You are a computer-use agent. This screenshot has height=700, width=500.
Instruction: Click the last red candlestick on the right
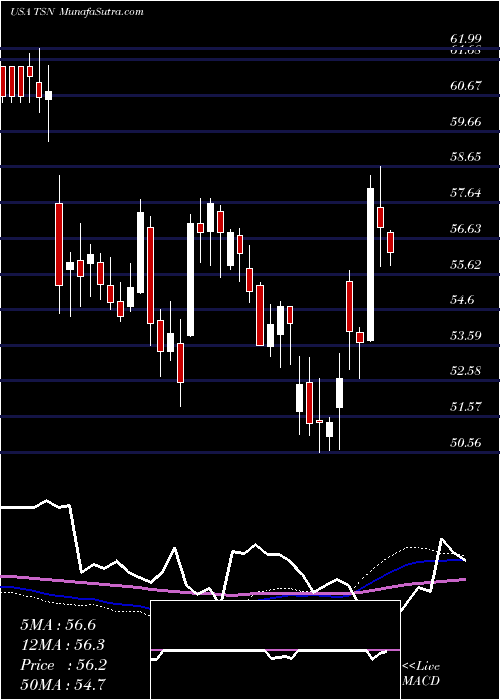(x=391, y=242)
